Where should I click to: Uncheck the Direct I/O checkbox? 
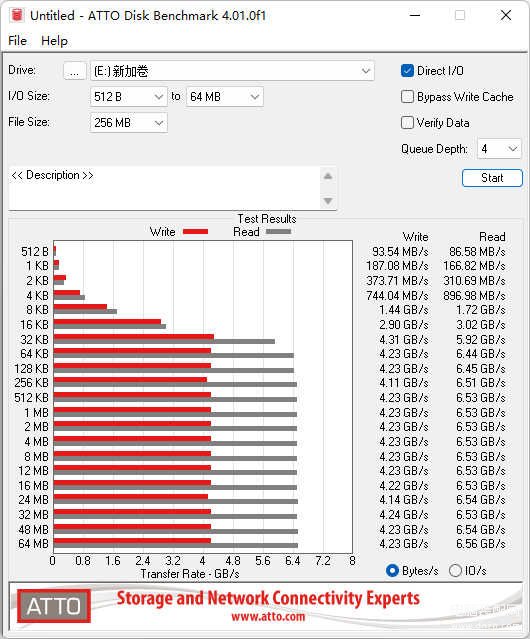tap(407, 71)
